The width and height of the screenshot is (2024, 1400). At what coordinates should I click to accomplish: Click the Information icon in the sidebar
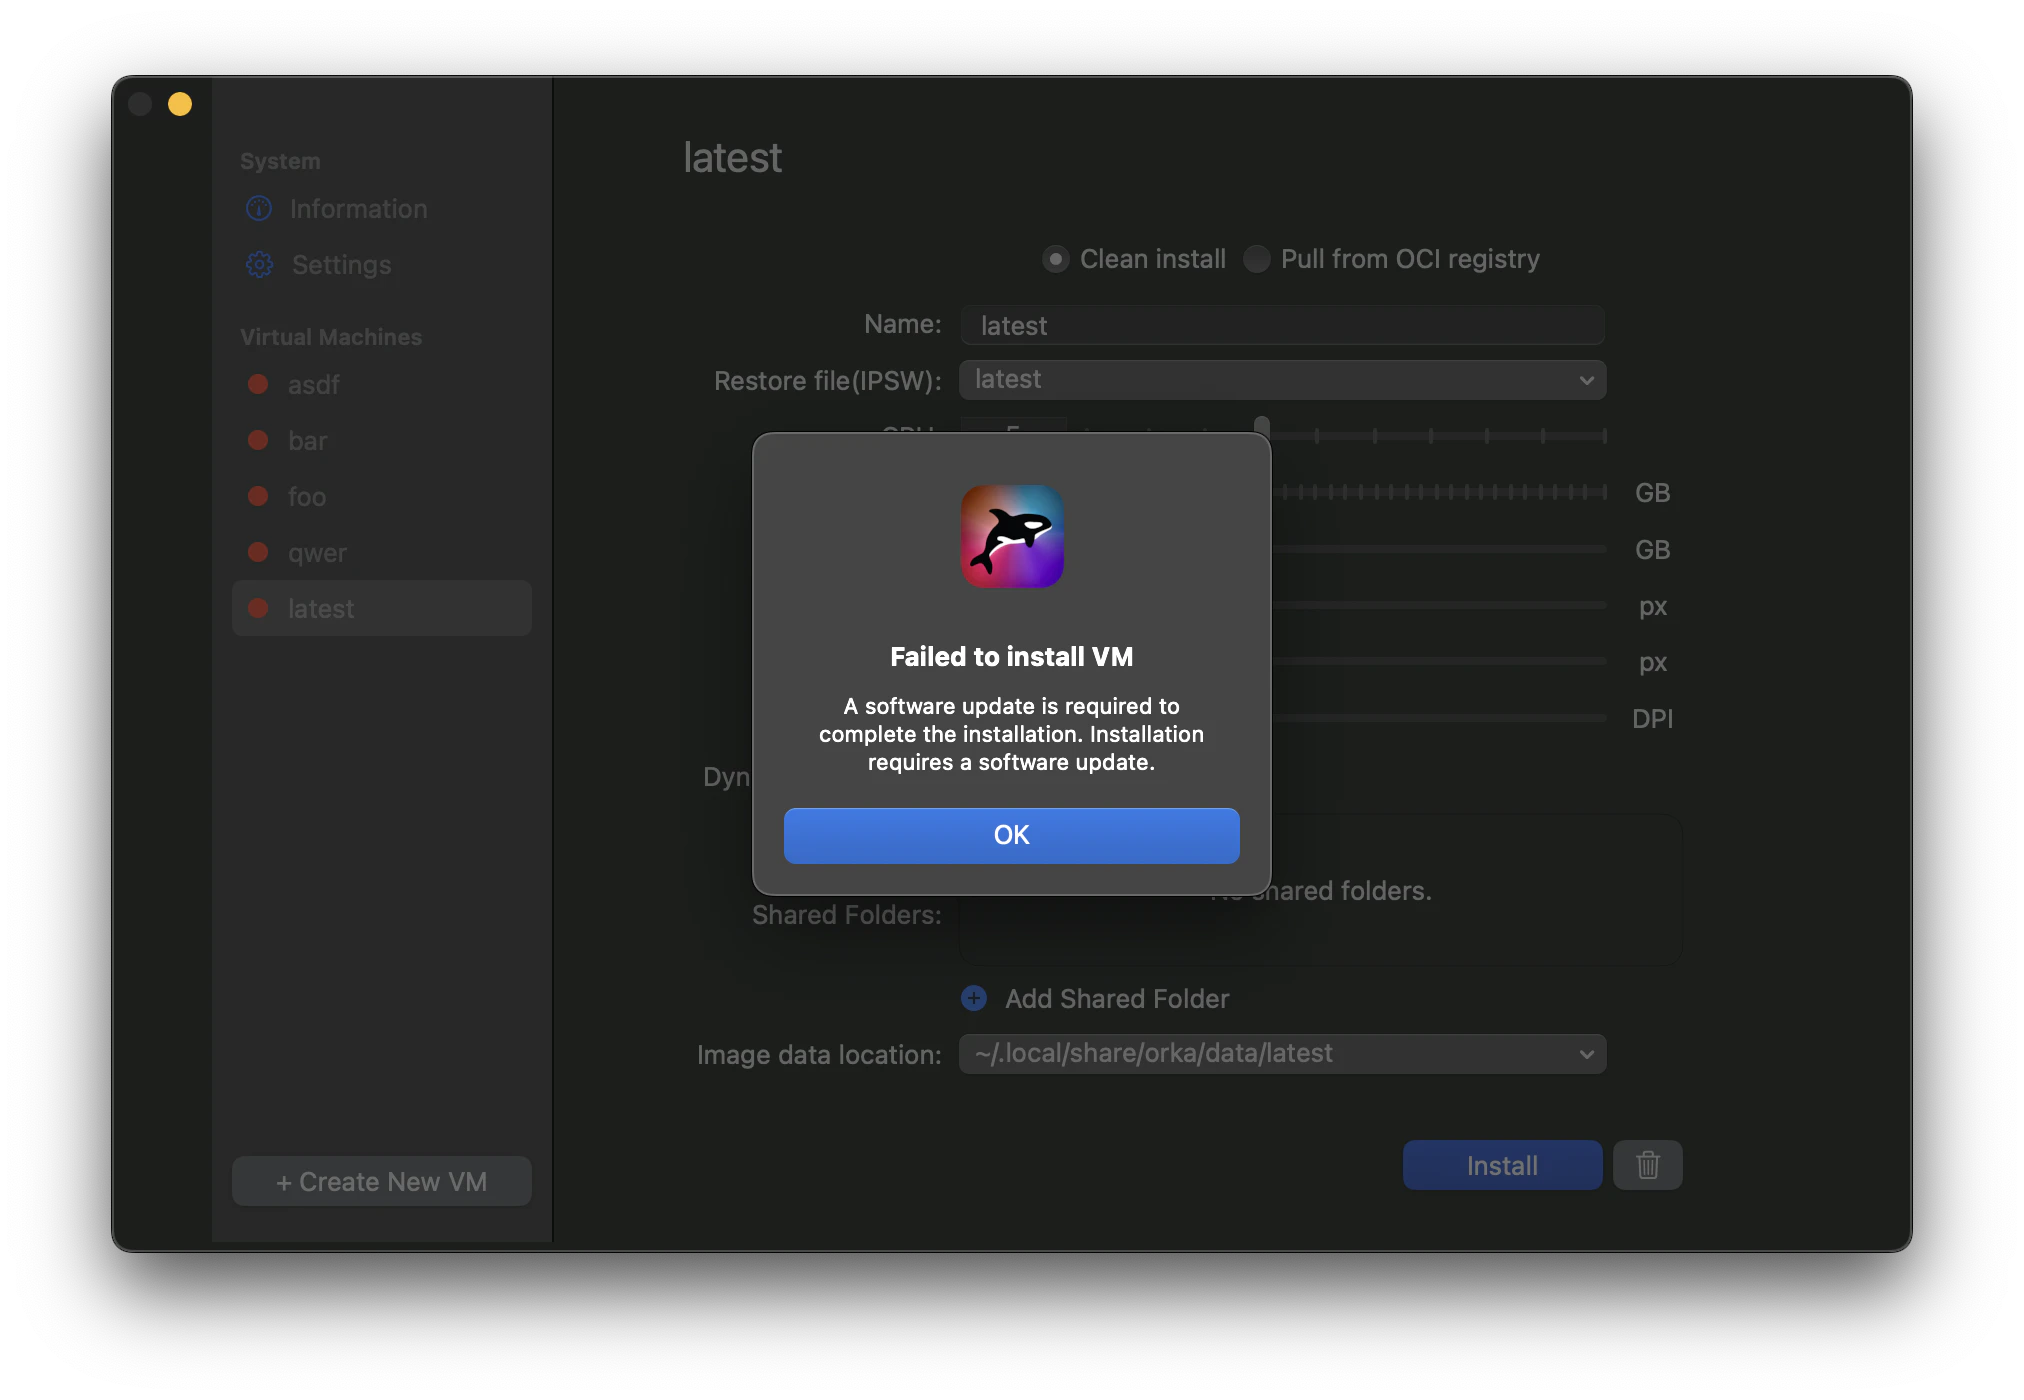tap(258, 208)
